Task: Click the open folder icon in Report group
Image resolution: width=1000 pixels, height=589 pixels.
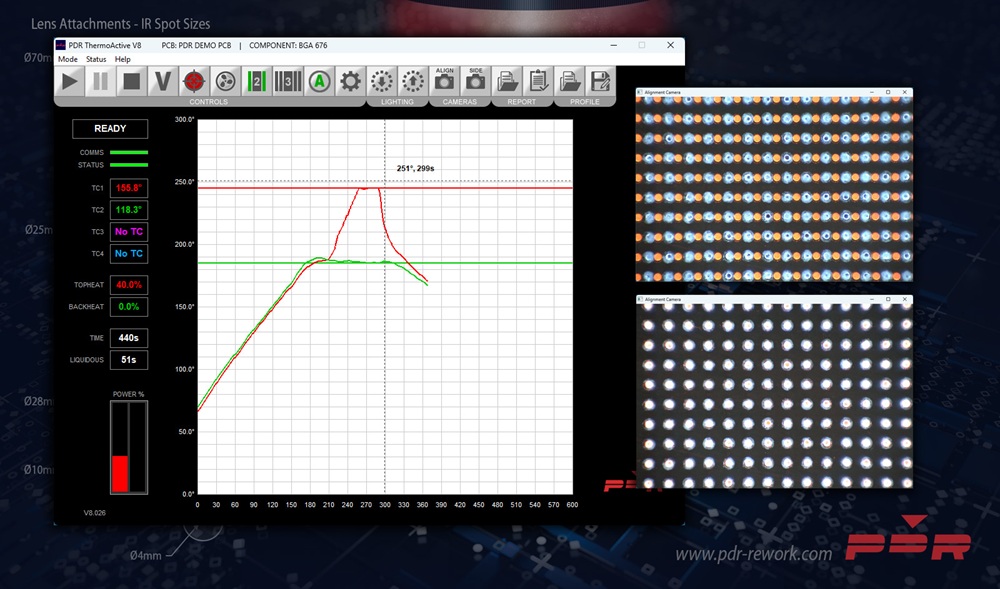Action: tap(508, 81)
